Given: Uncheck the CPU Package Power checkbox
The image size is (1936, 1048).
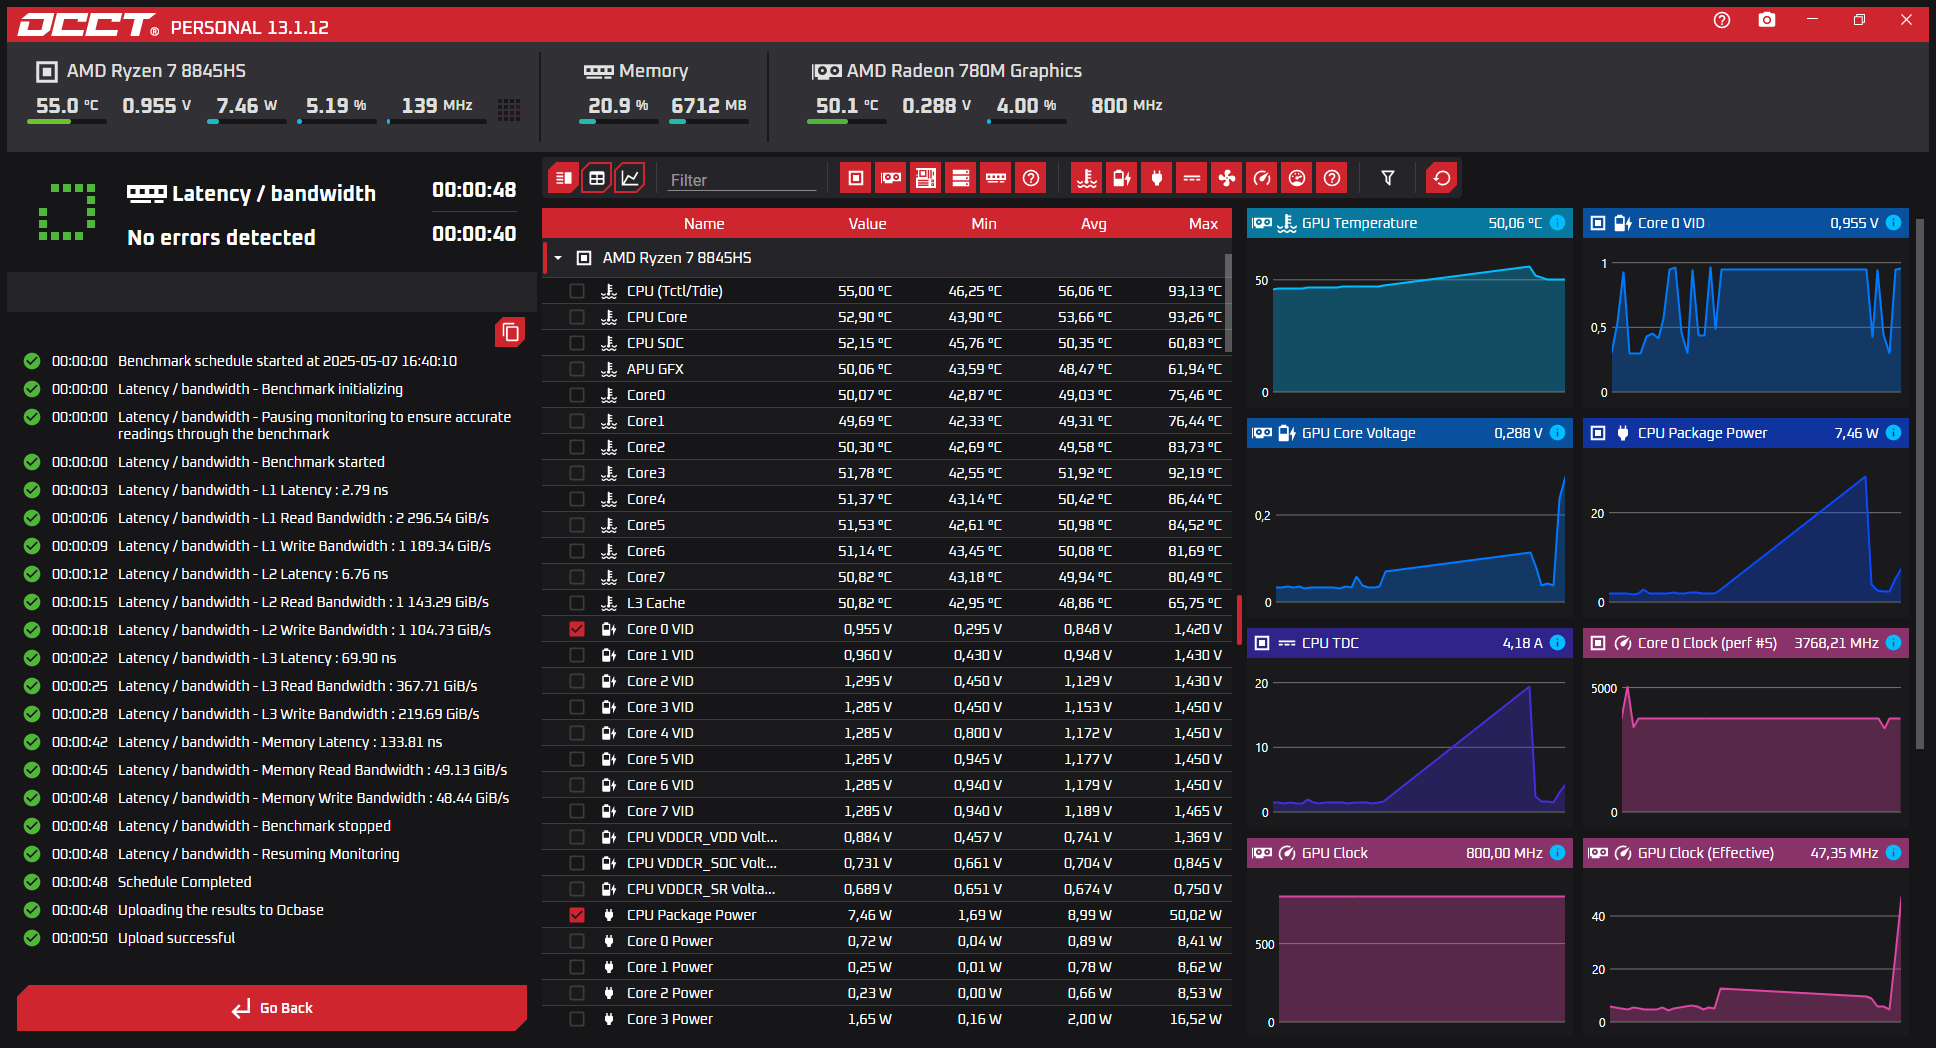Looking at the screenshot, I should pyautogui.click(x=577, y=915).
